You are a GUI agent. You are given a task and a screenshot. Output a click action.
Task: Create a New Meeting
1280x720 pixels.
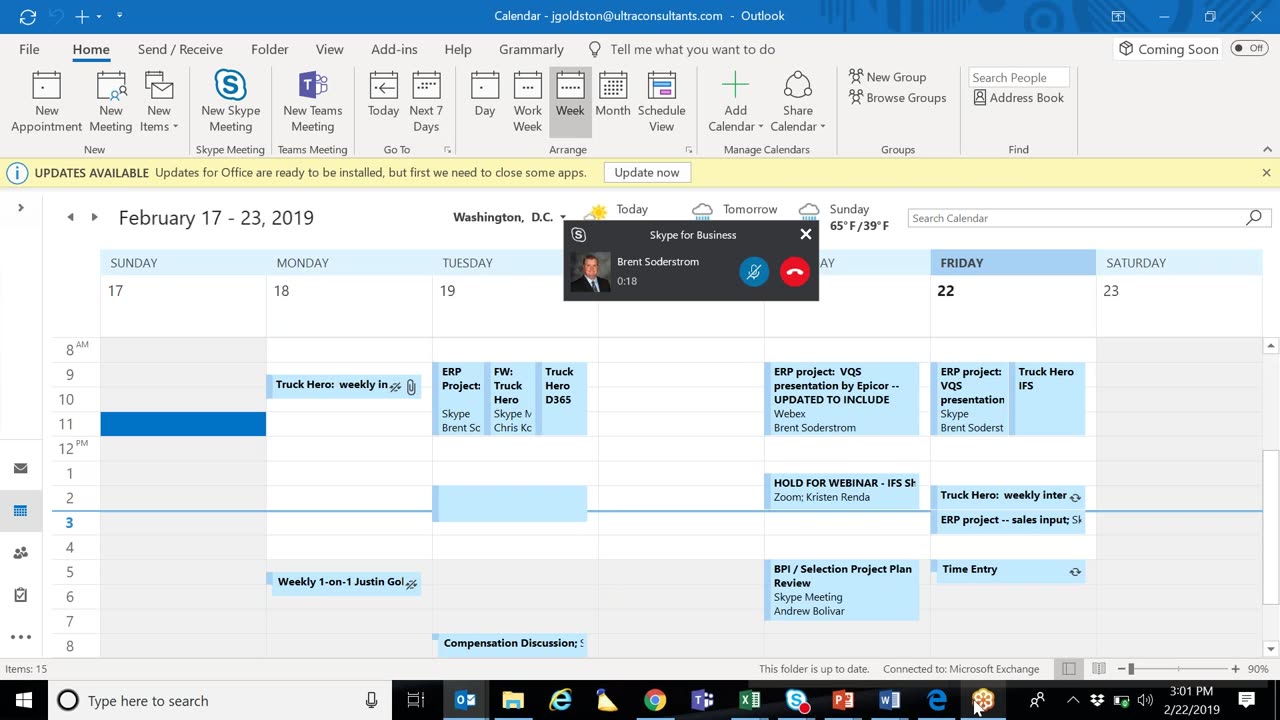110,102
